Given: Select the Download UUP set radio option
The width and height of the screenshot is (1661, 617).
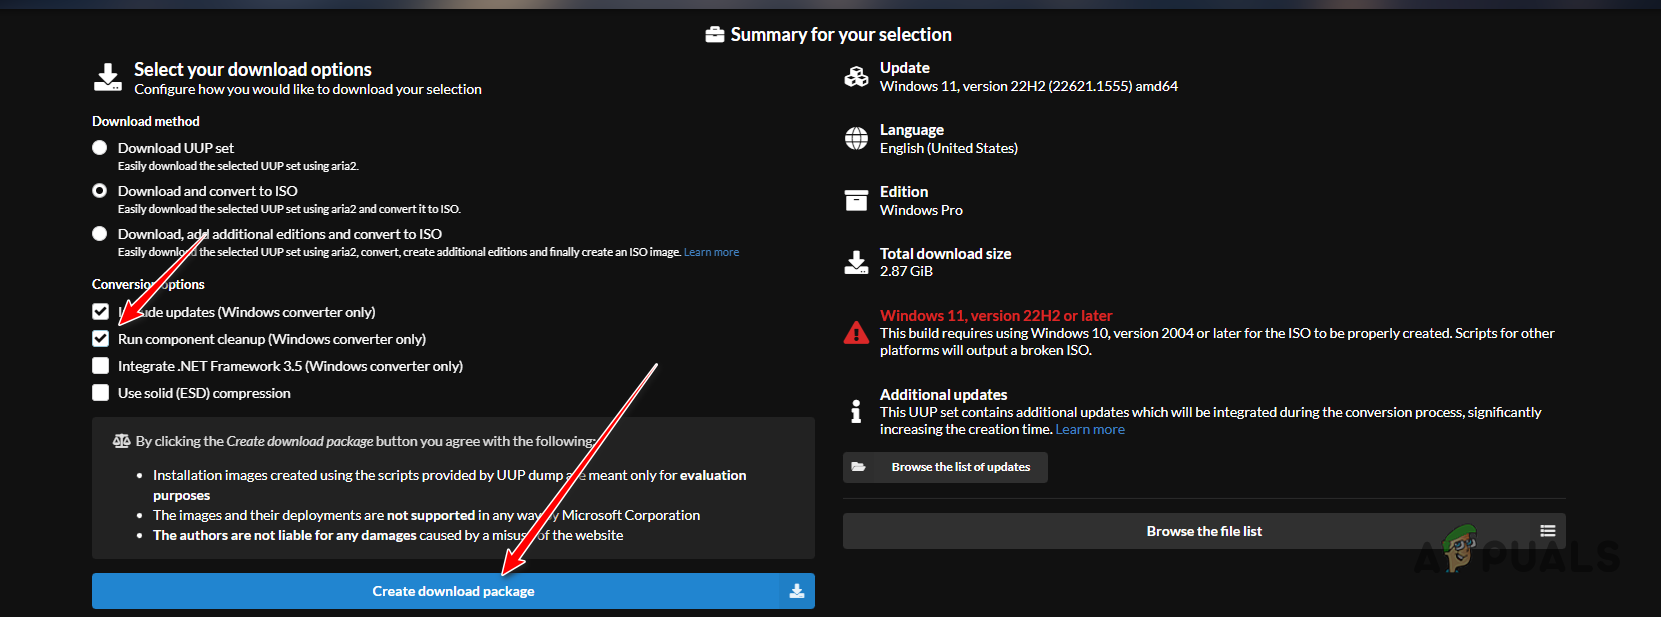Looking at the screenshot, I should (99, 148).
